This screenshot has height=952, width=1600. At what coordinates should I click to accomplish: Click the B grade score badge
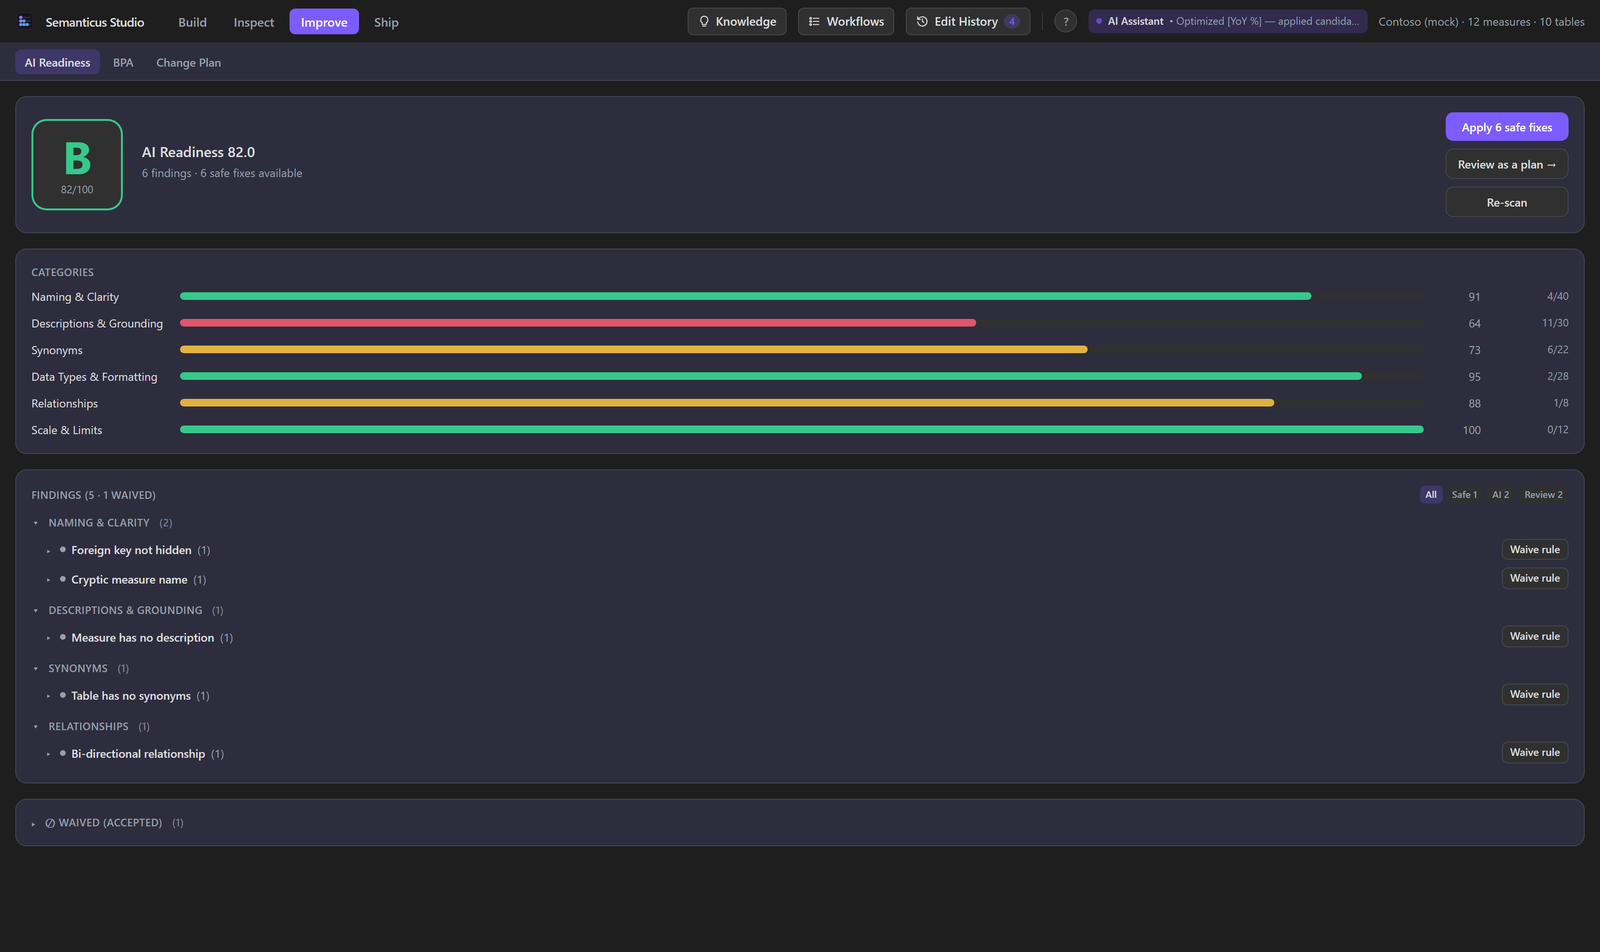pos(77,165)
